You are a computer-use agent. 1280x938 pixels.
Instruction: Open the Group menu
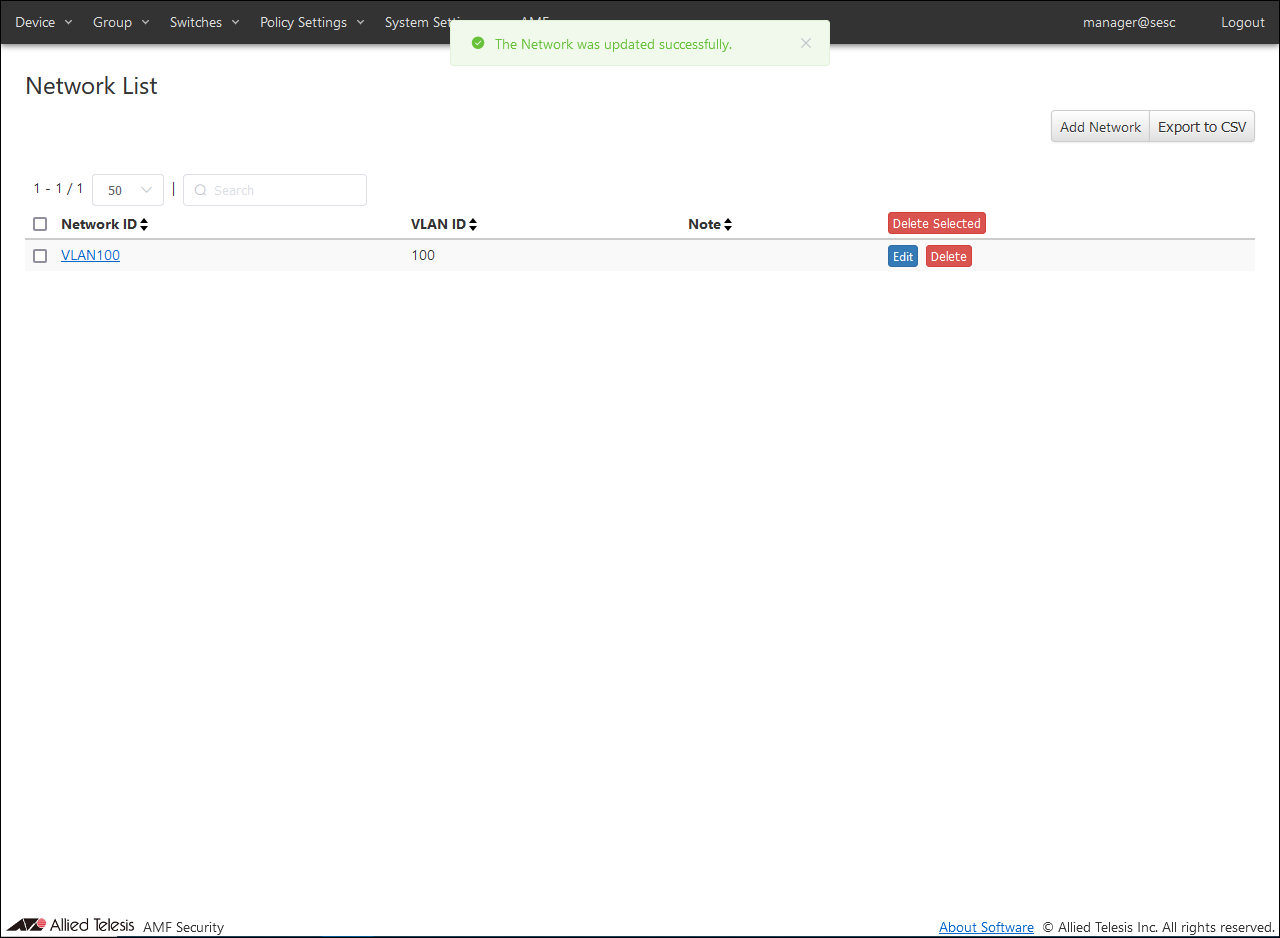pyautogui.click(x=121, y=22)
